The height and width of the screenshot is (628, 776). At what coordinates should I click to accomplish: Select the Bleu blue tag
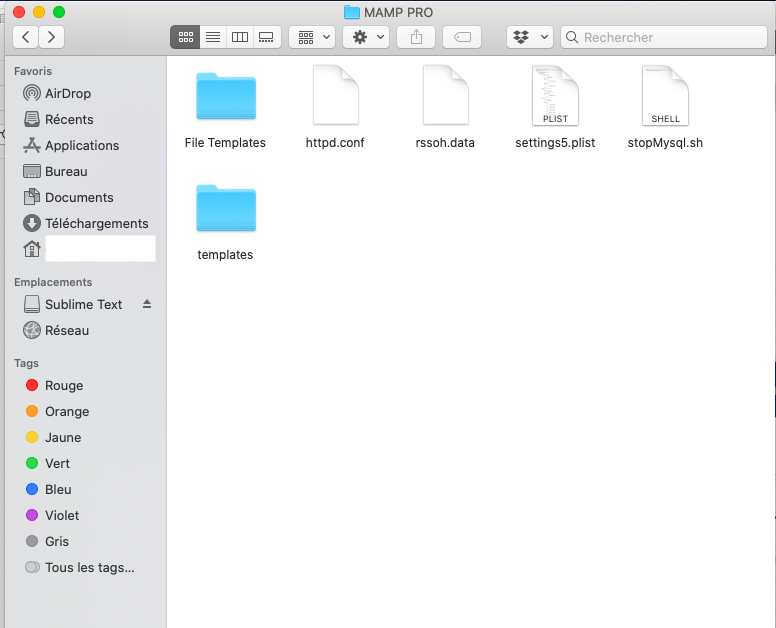pyautogui.click(x=84, y=489)
